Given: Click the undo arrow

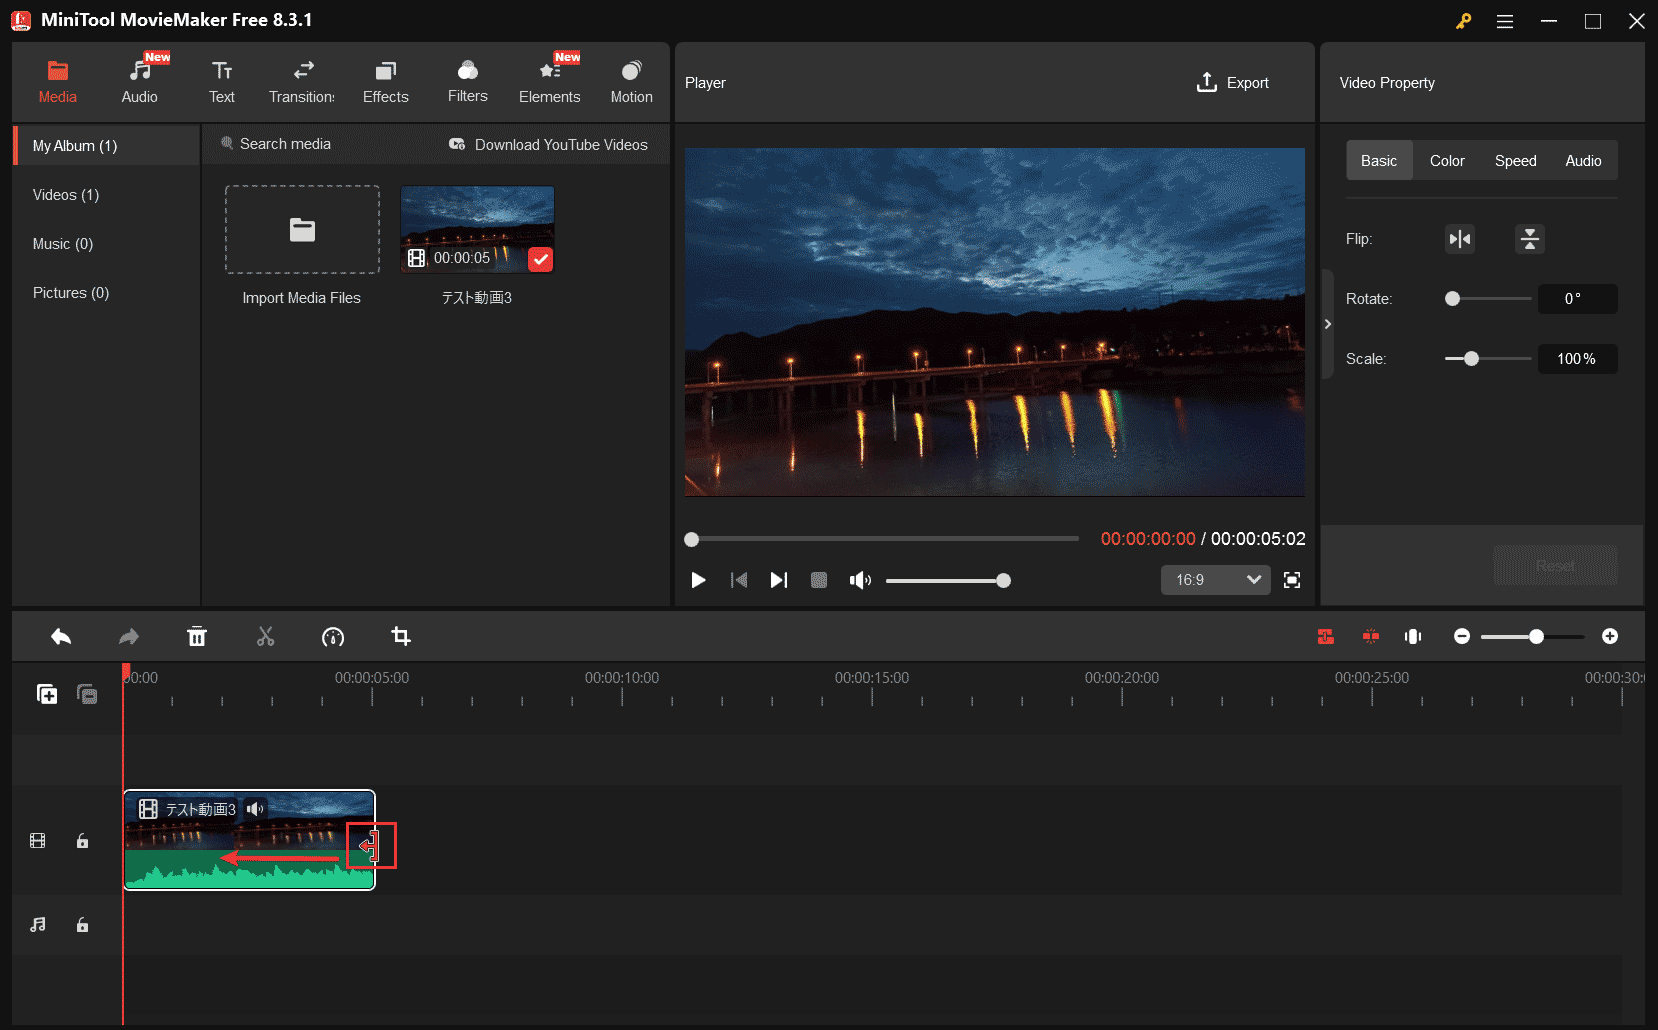Looking at the screenshot, I should click(x=61, y=637).
